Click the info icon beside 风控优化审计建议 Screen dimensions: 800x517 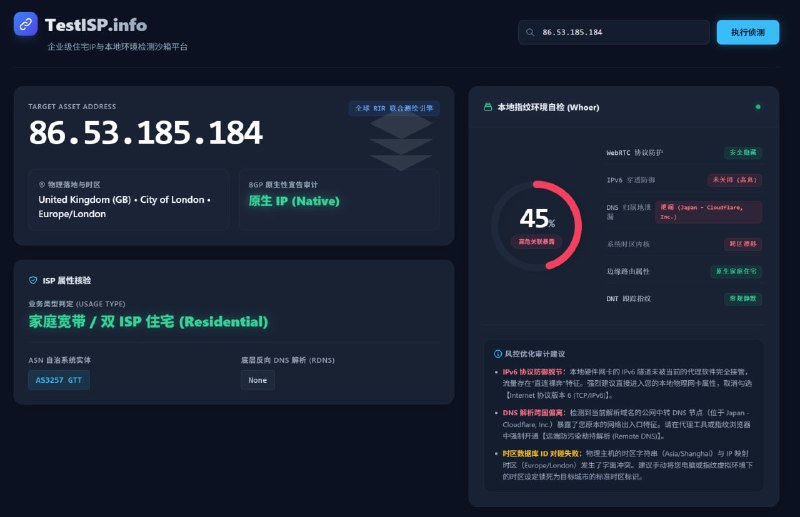(x=498, y=354)
